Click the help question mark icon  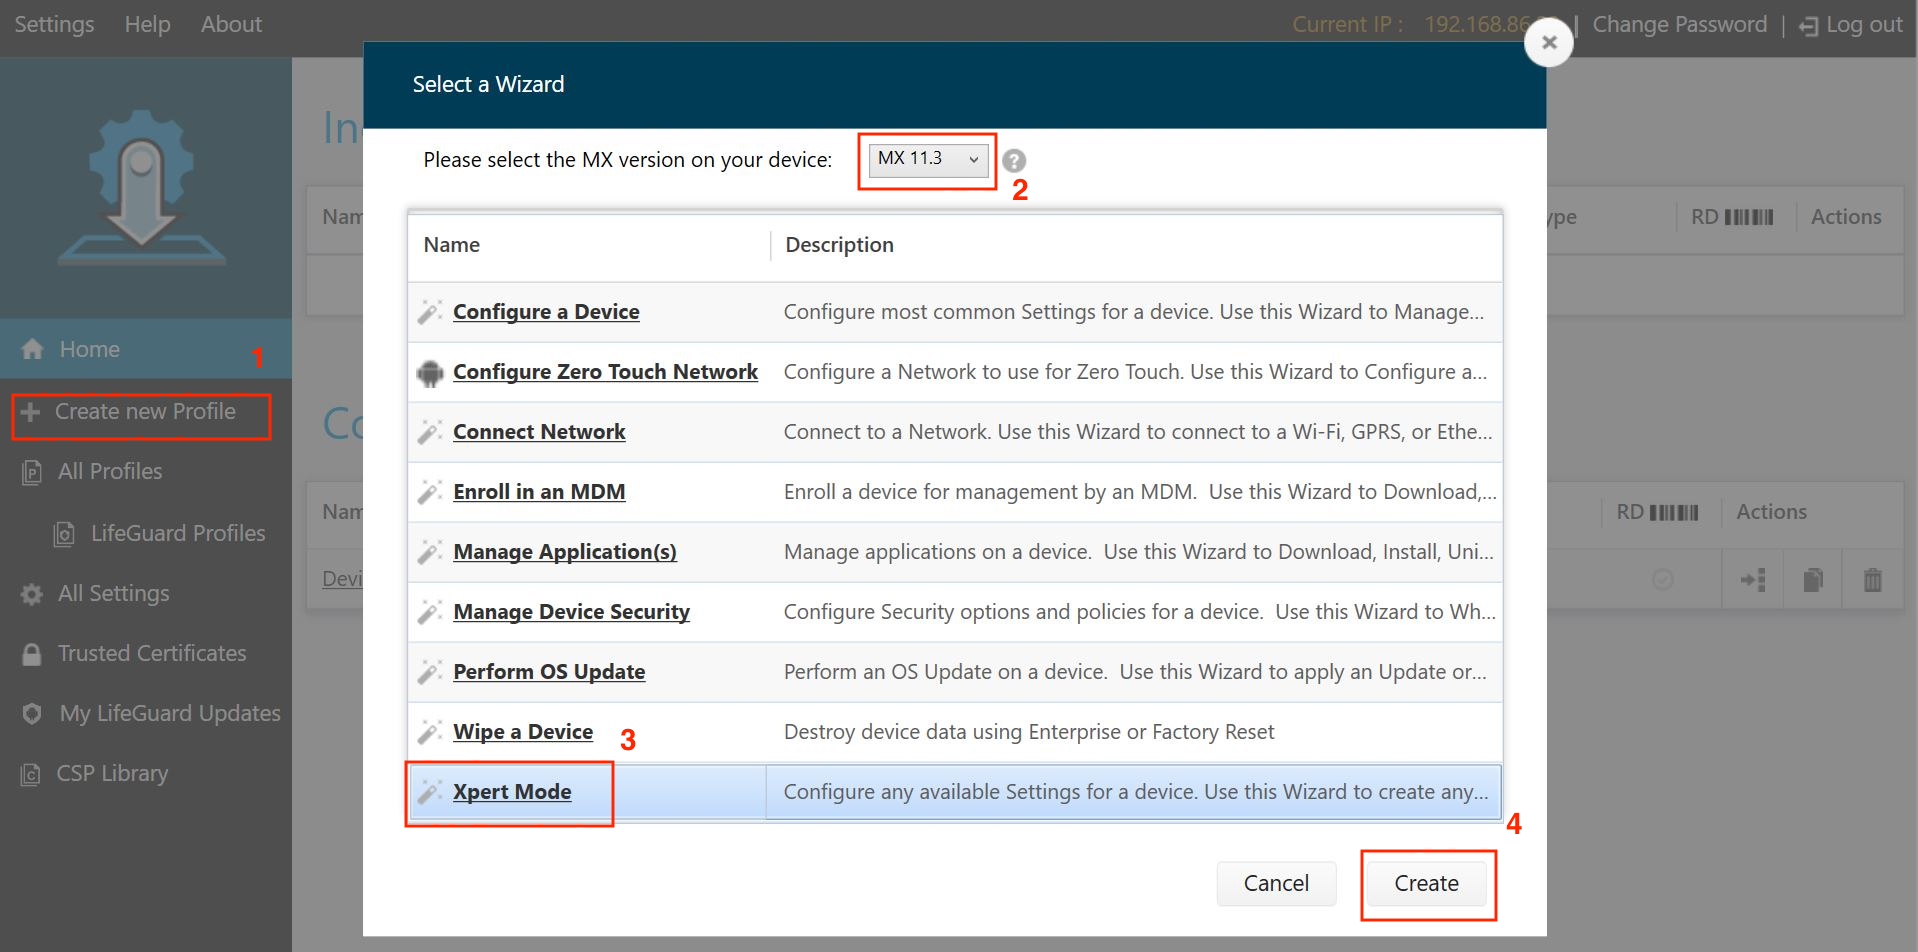point(1014,161)
